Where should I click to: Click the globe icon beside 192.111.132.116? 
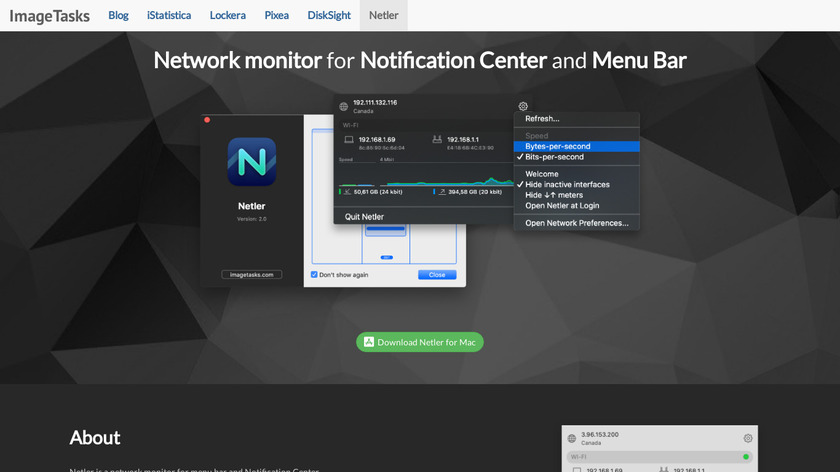(x=344, y=106)
